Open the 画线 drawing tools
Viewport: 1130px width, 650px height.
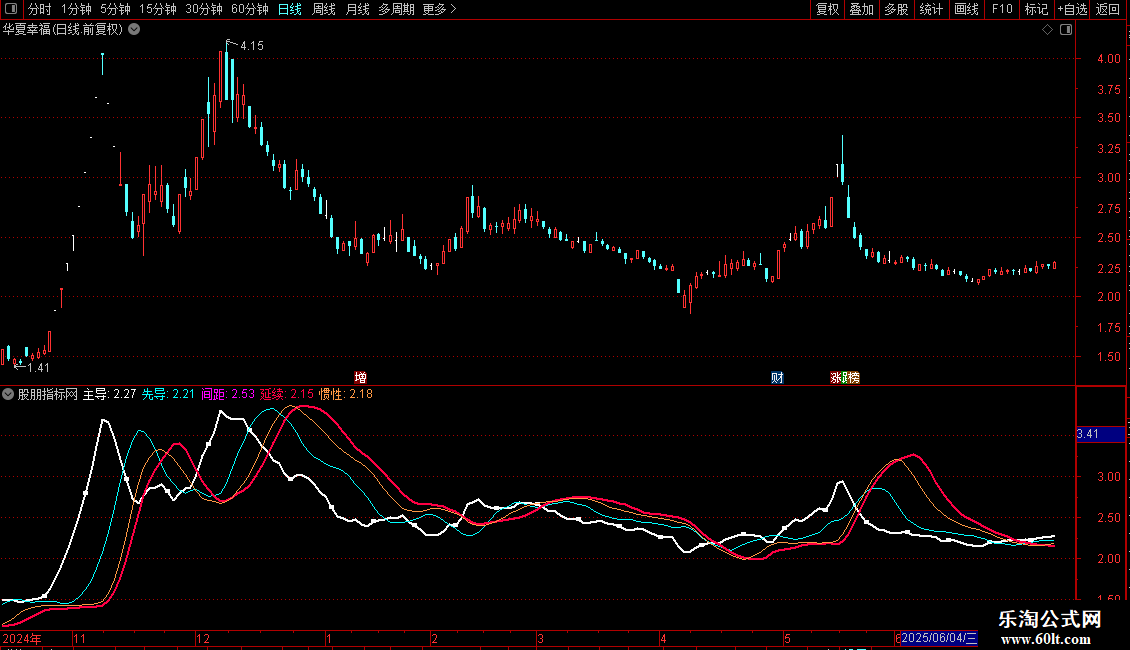pos(966,9)
